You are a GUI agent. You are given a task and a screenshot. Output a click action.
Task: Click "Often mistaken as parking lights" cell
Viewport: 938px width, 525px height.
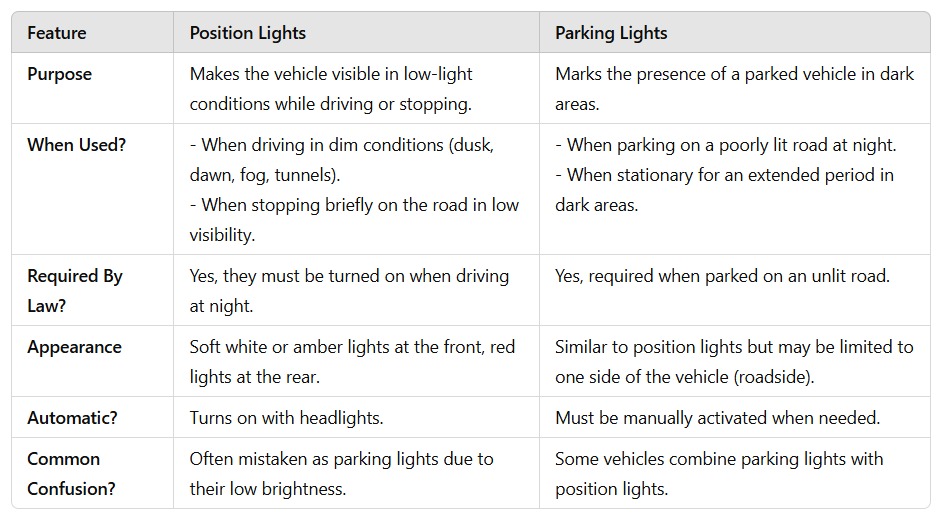(341, 473)
